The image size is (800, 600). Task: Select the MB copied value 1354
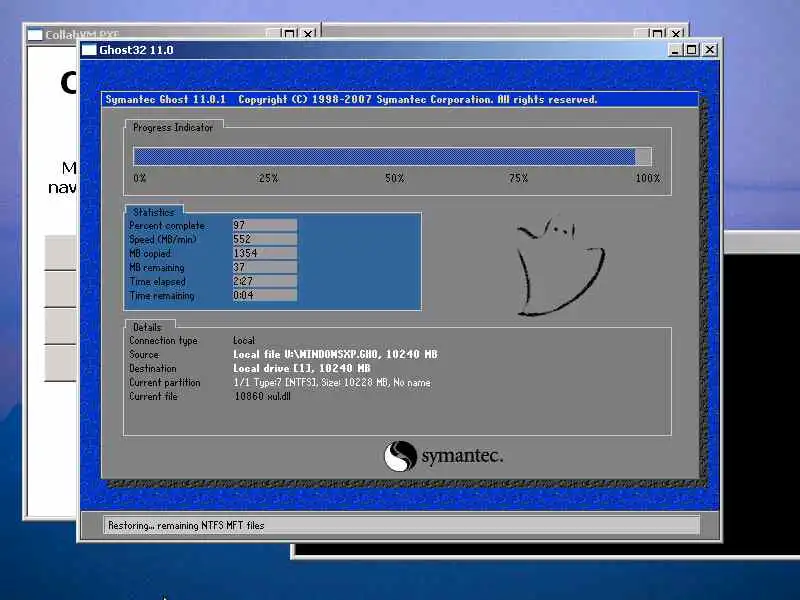coord(264,253)
